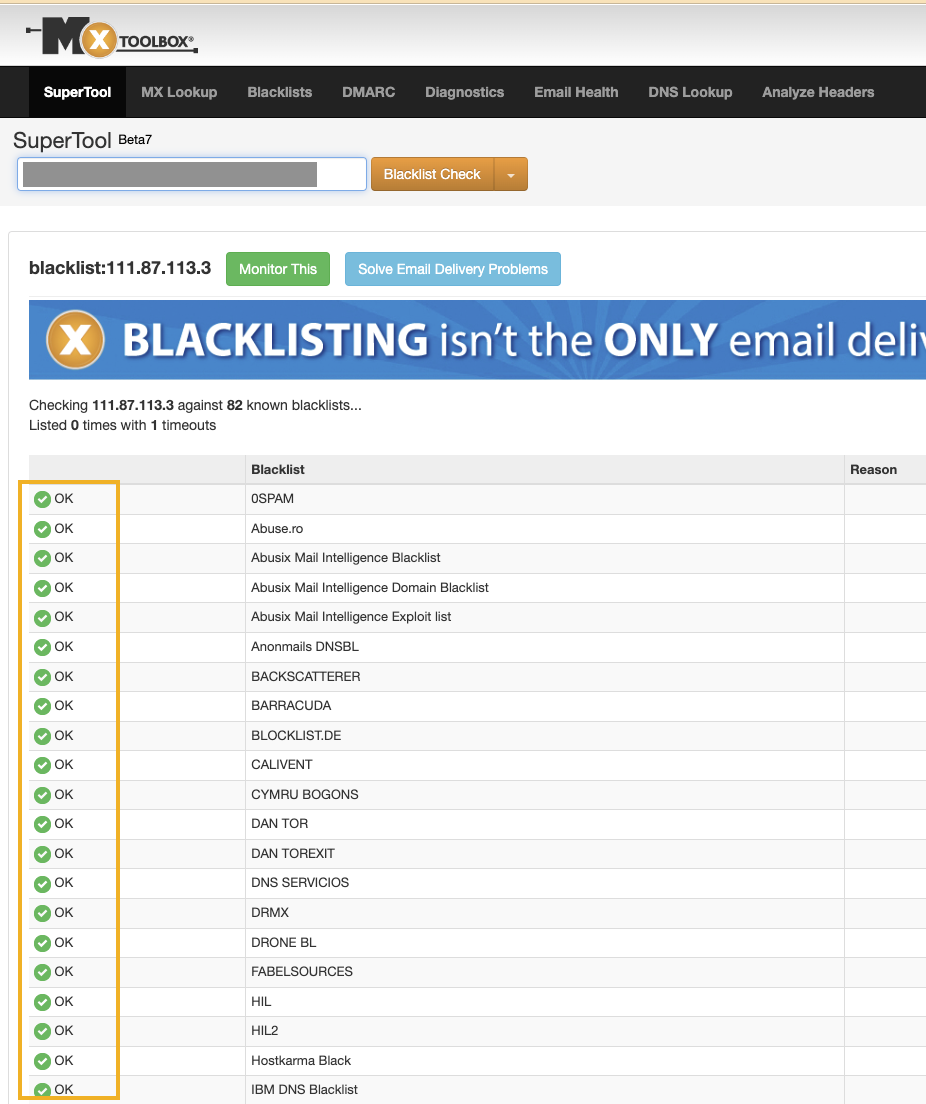Open the blacklisting email delivery banner
Image resolution: width=926 pixels, height=1104 pixels.
tap(477, 340)
